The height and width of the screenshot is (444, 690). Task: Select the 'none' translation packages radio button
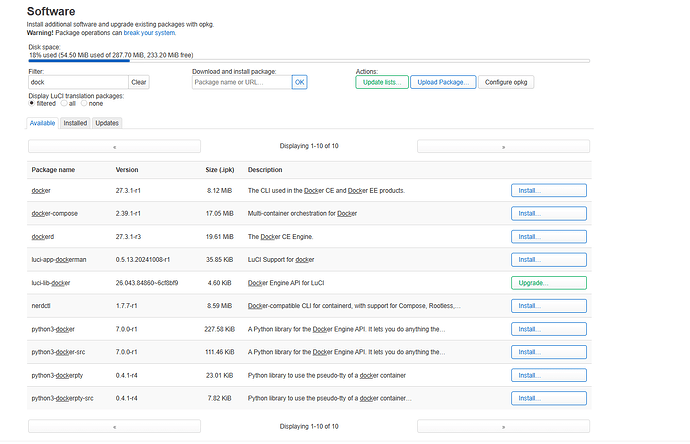coord(84,103)
